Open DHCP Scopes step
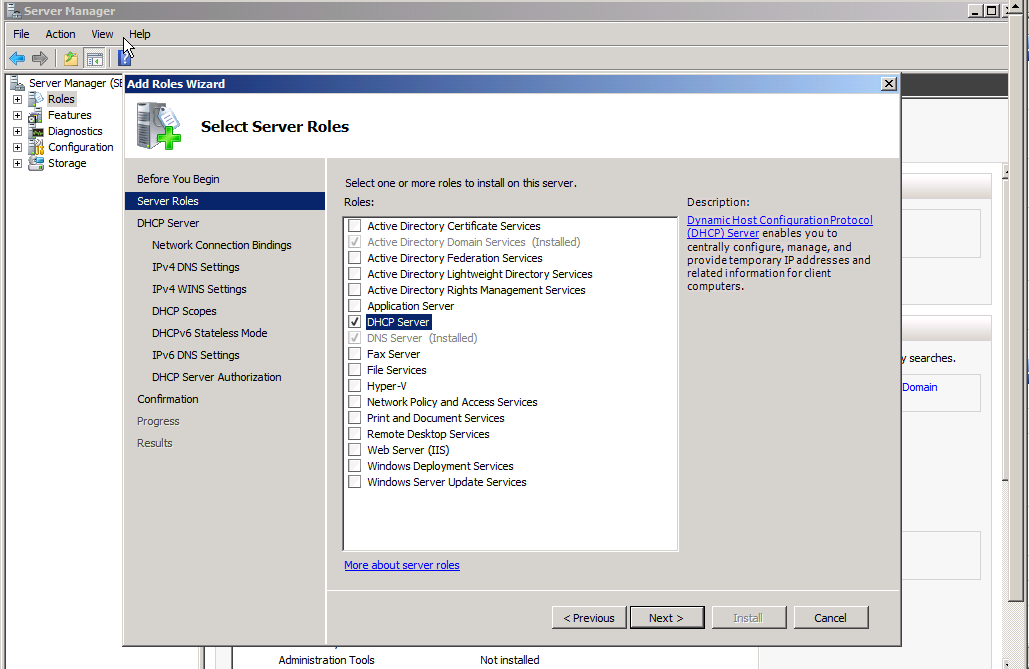This screenshot has width=1029, height=669. tap(184, 311)
